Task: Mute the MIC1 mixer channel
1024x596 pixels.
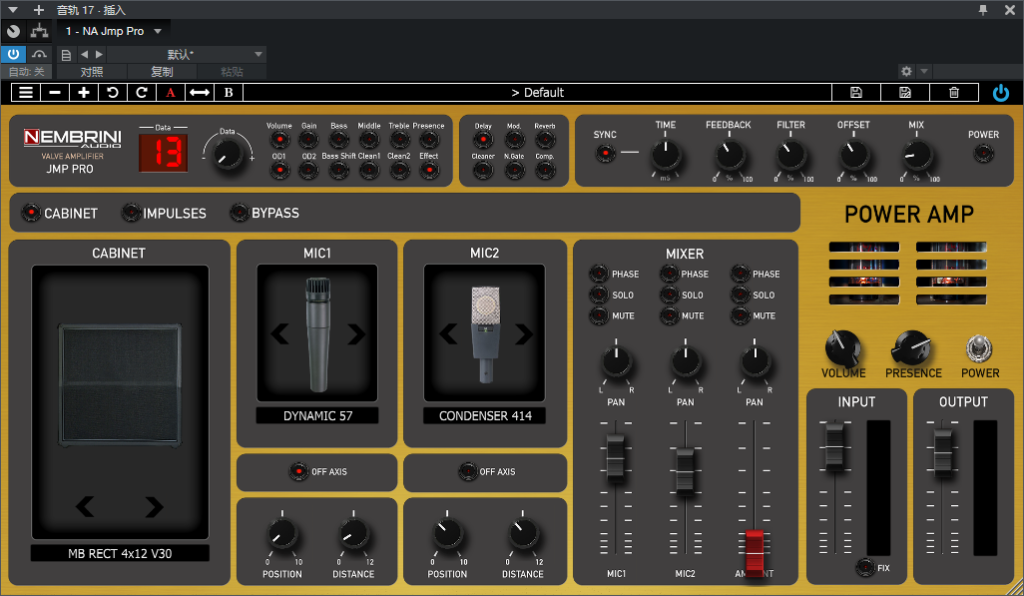Action: coord(598,315)
